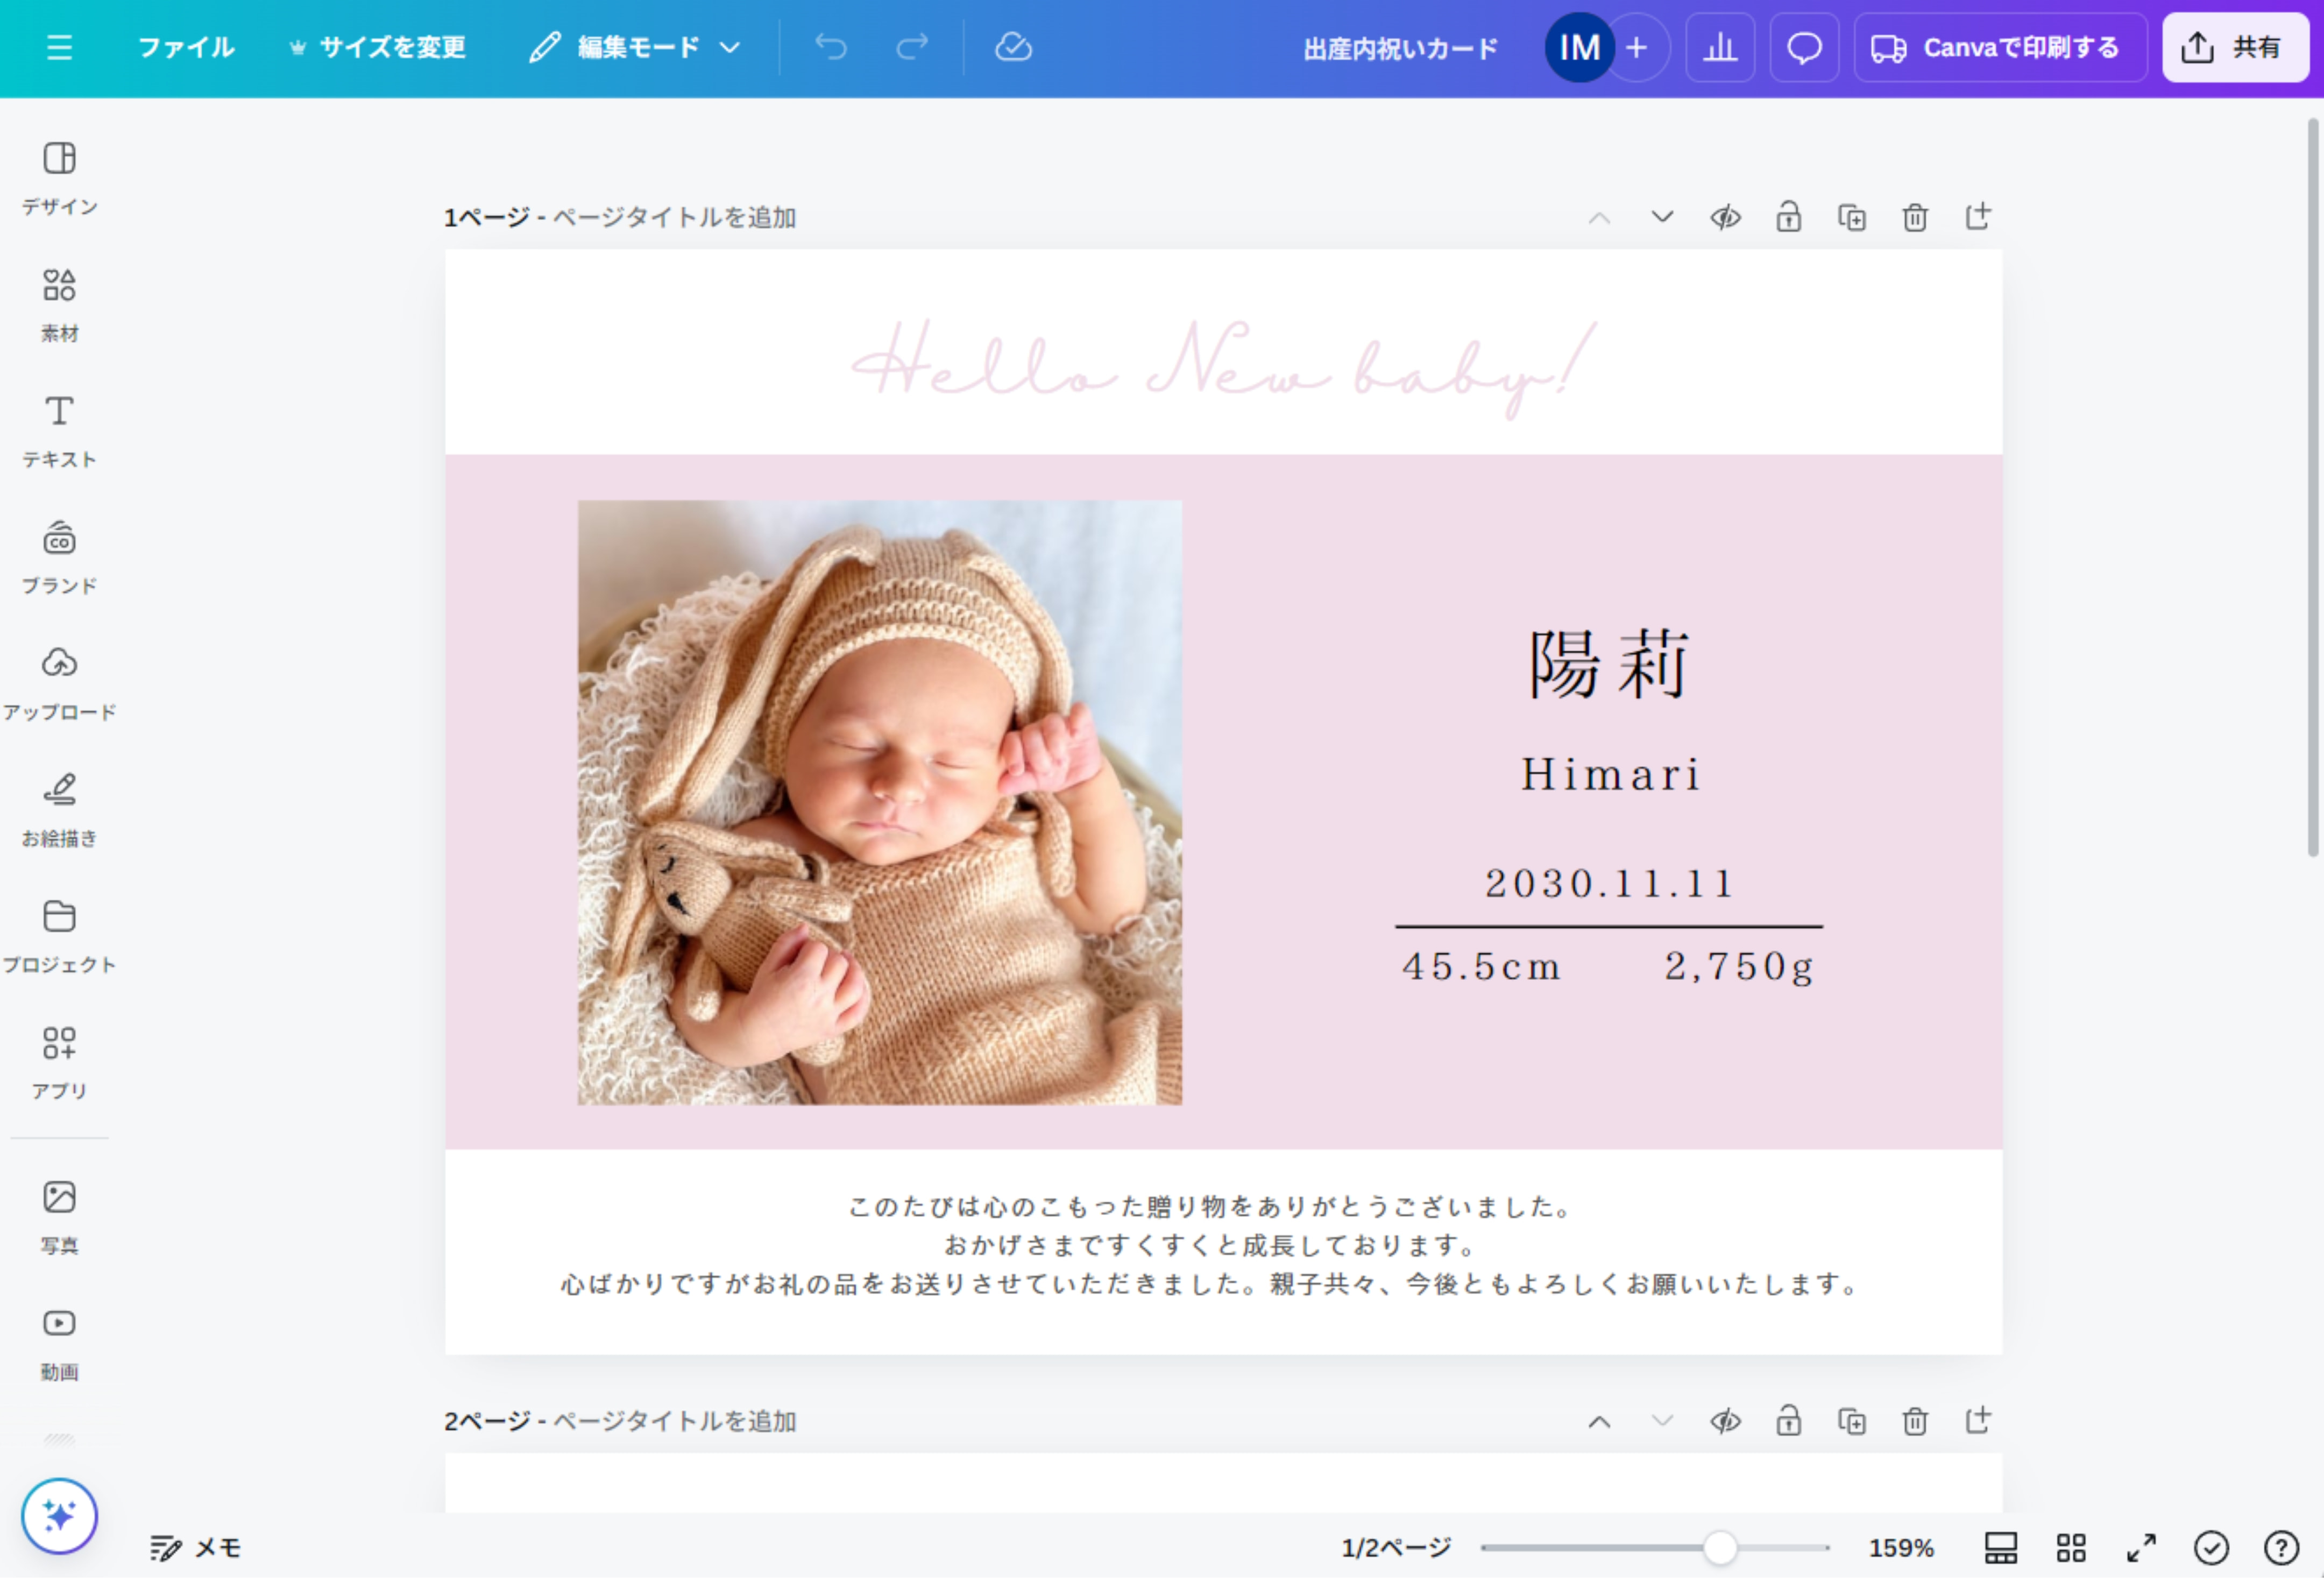Open the comments bubble icon
The width and height of the screenshot is (2324, 1582).
[x=1804, y=47]
